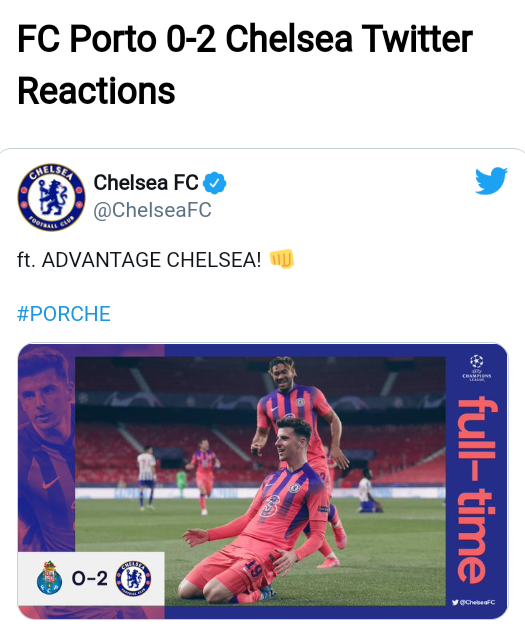Open the #PORCHE hashtag link
The height and width of the screenshot is (632, 525).
coord(64,314)
